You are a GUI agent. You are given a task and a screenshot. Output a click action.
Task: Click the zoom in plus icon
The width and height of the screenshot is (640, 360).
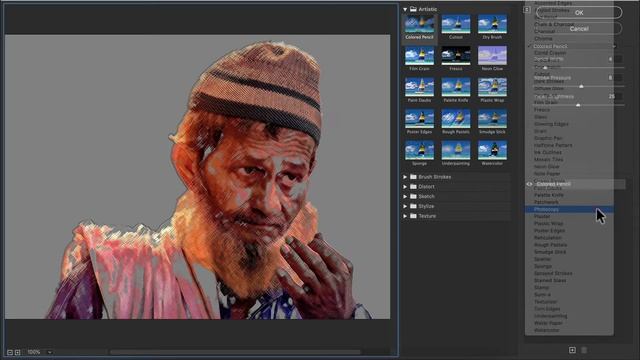point(18,352)
